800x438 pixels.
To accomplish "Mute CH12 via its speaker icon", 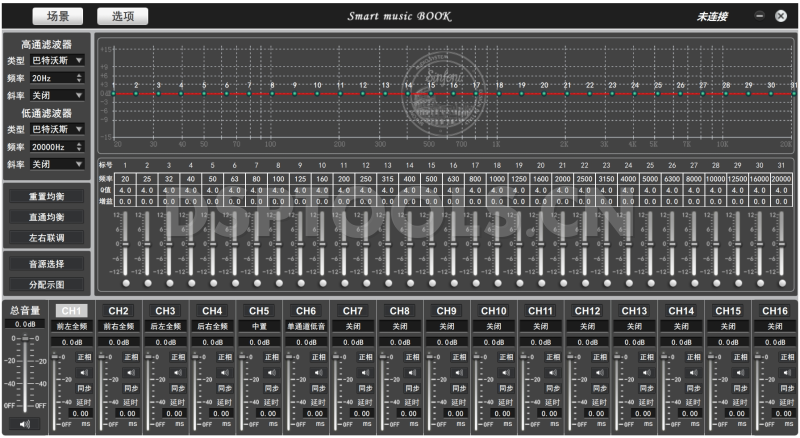I will click(599, 371).
